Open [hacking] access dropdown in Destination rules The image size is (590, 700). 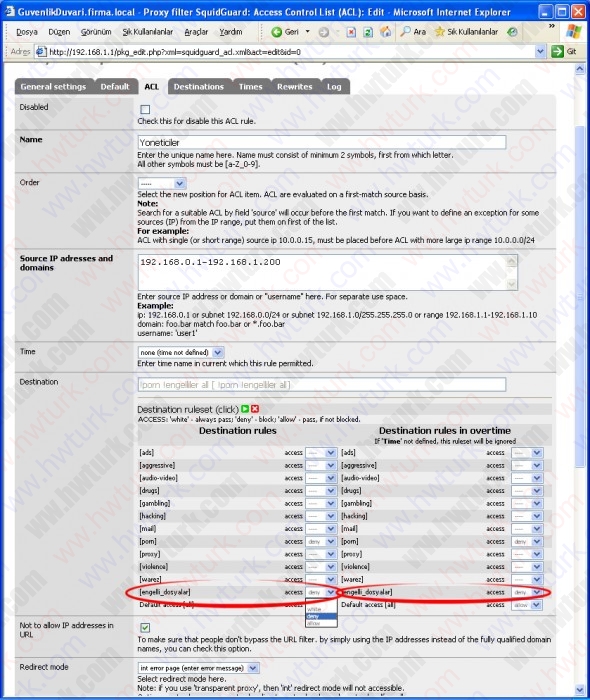tap(321, 516)
